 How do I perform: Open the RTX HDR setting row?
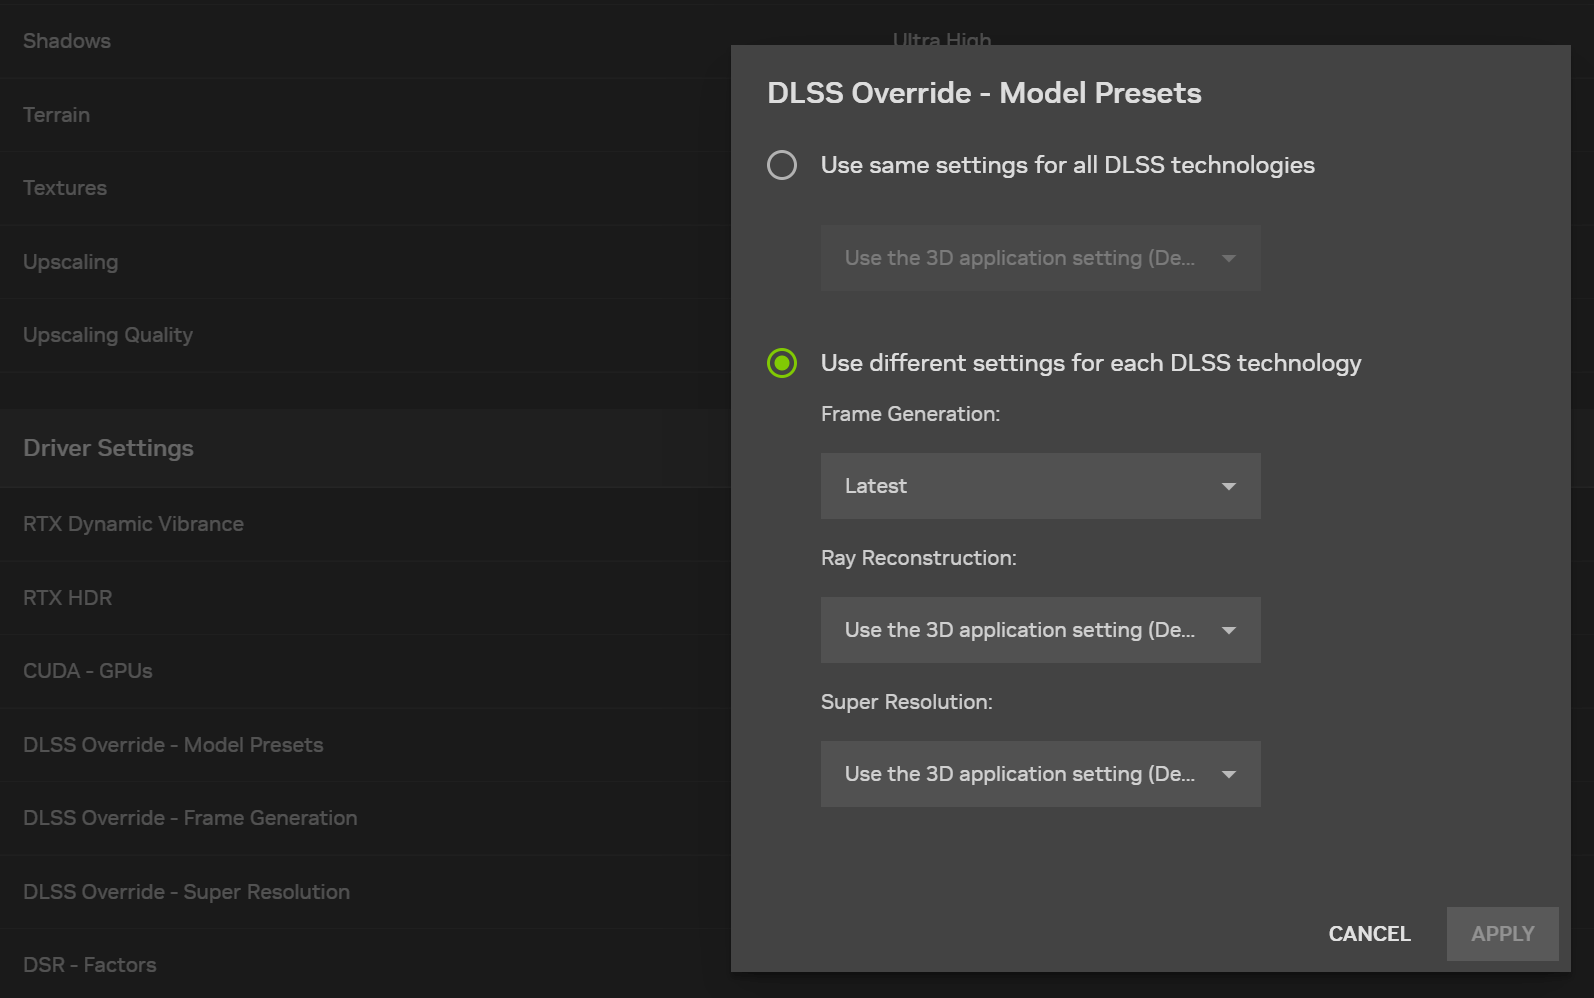pos(68,598)
